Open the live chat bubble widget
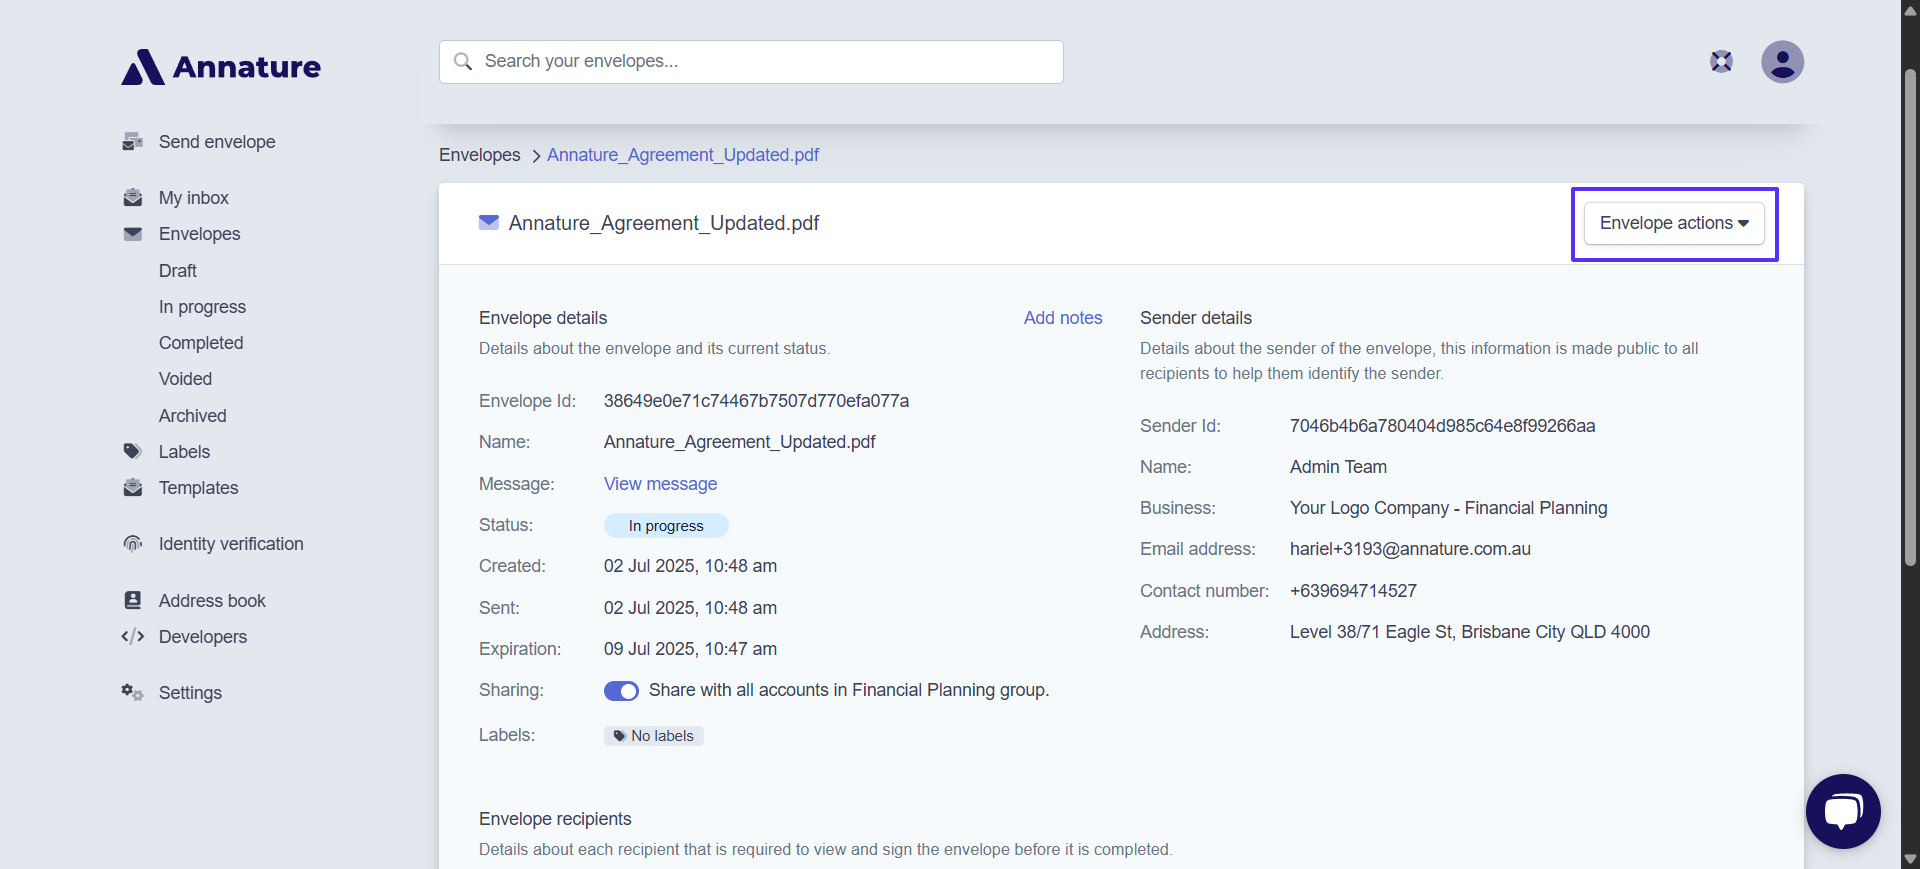 coord(1843,811)
